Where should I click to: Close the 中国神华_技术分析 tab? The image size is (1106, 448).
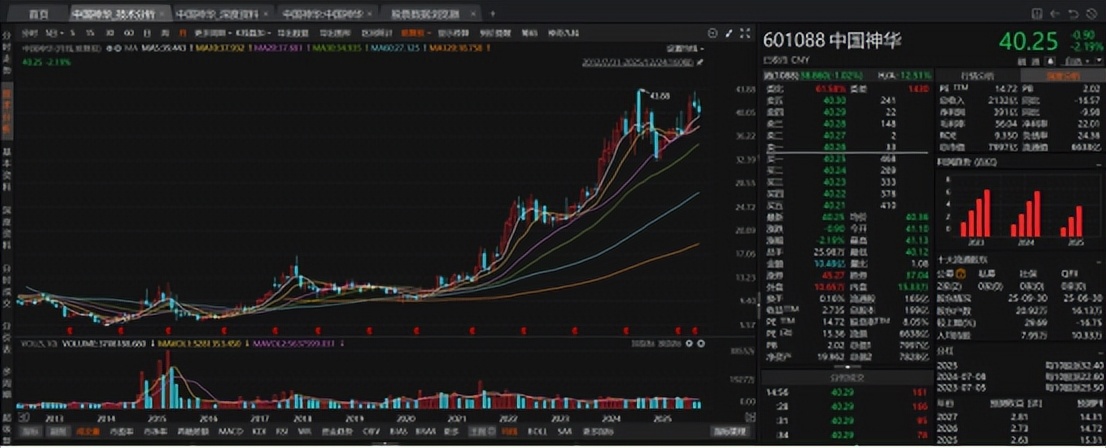pos(164,15)
